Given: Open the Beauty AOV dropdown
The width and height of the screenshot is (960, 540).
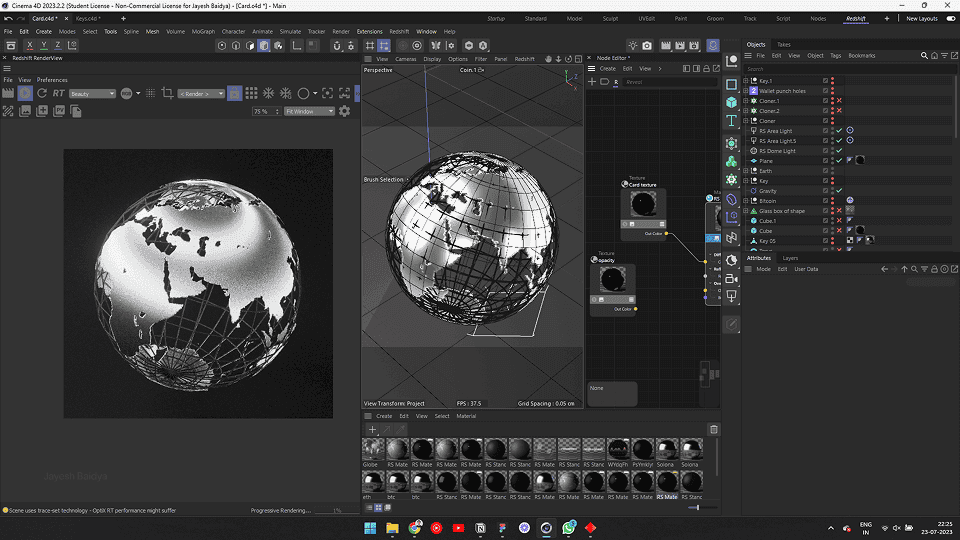Looking at the screenshot, I should click(x=92, y=93).
